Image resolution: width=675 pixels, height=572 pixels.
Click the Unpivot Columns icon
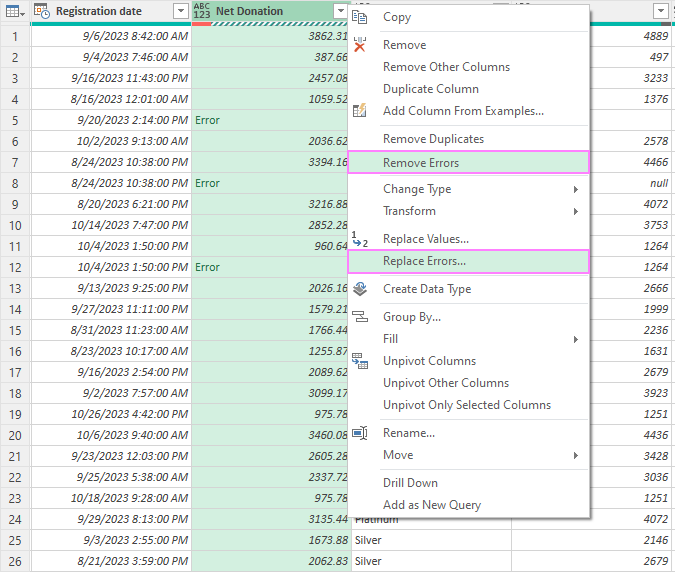pyautogui.click(x=360, y=361)
